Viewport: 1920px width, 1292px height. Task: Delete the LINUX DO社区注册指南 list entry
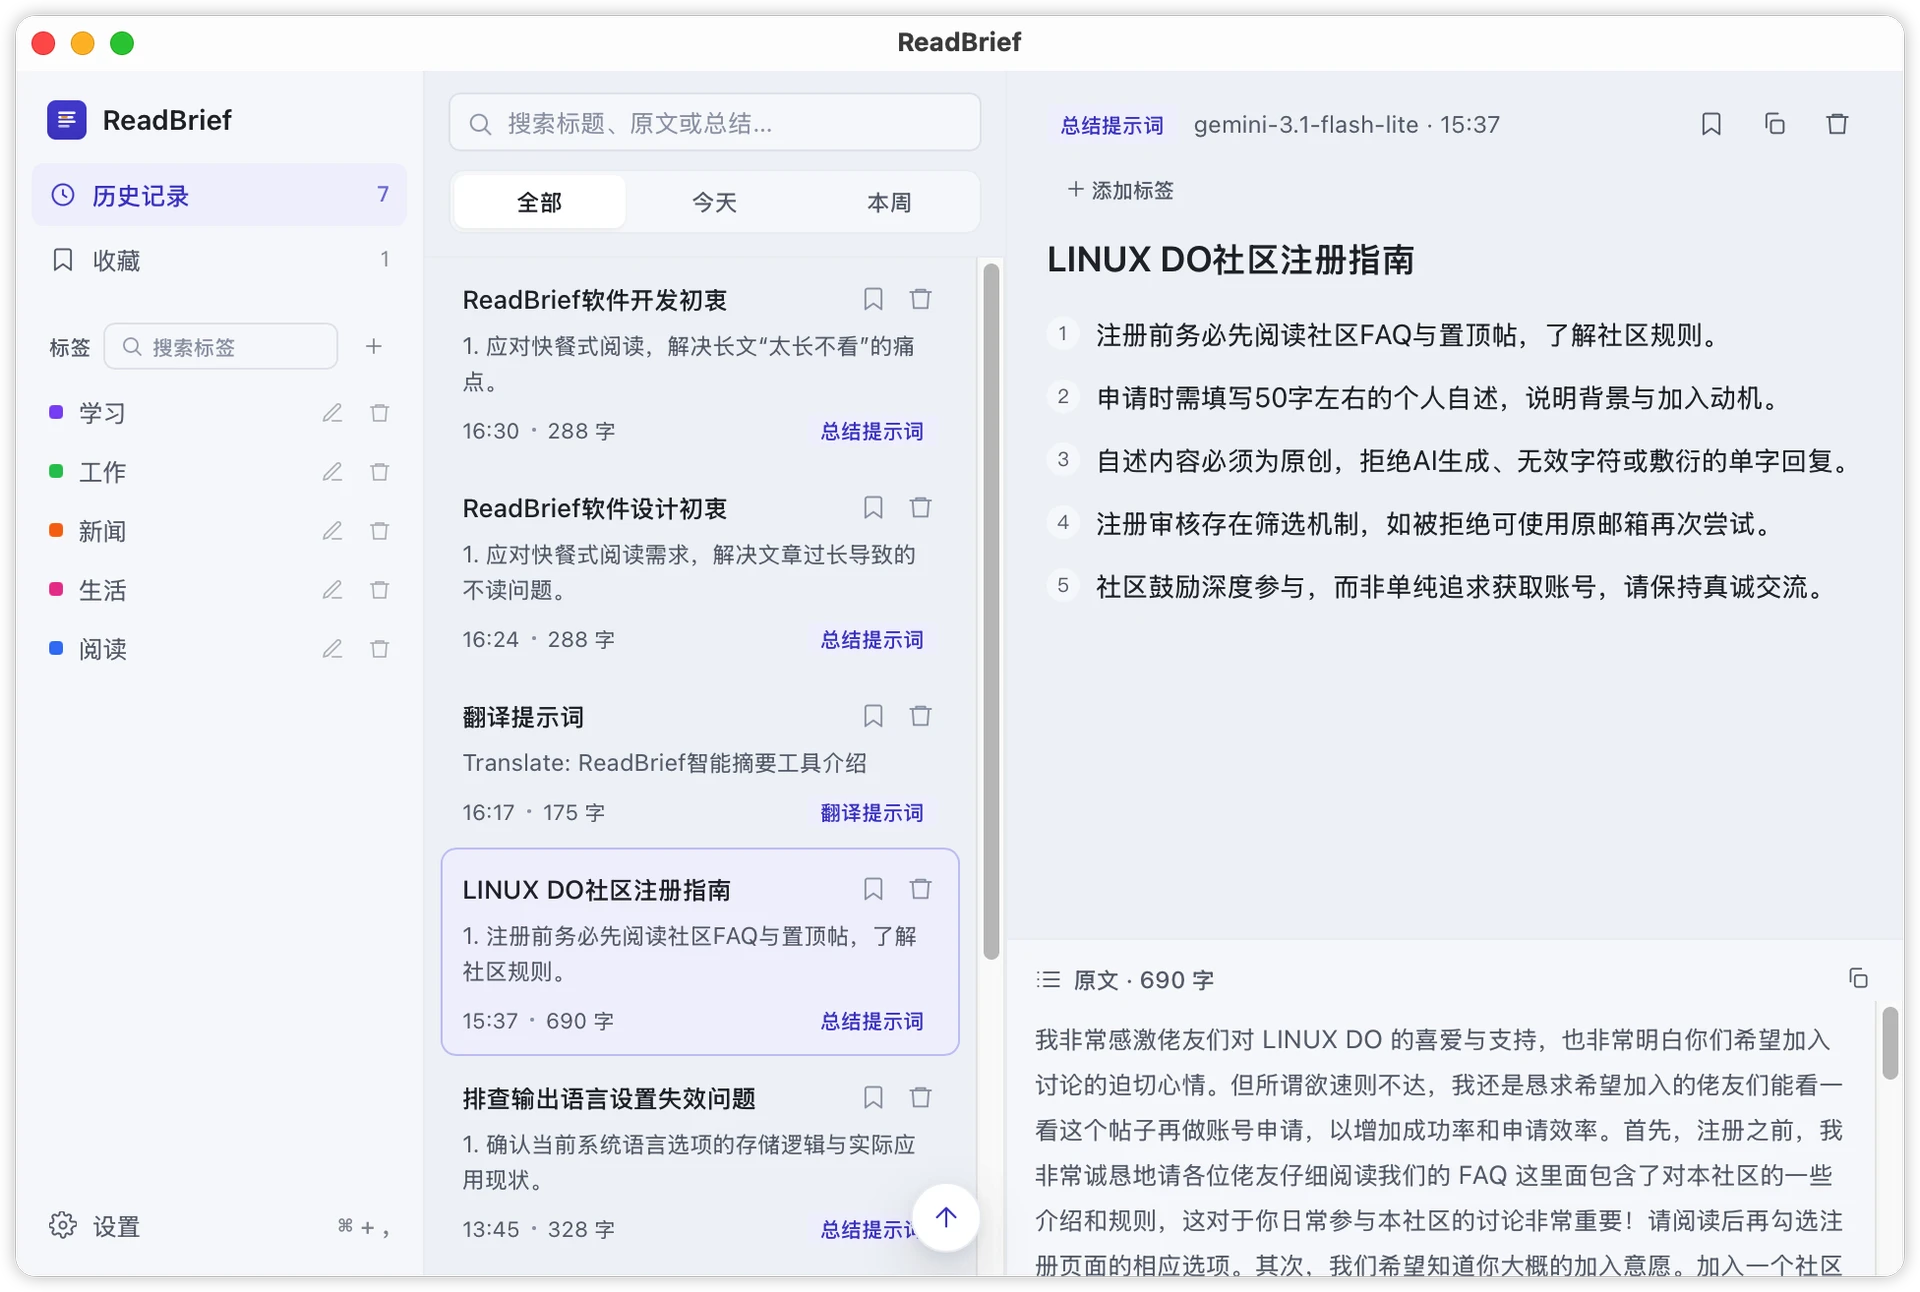click(921, 889)
